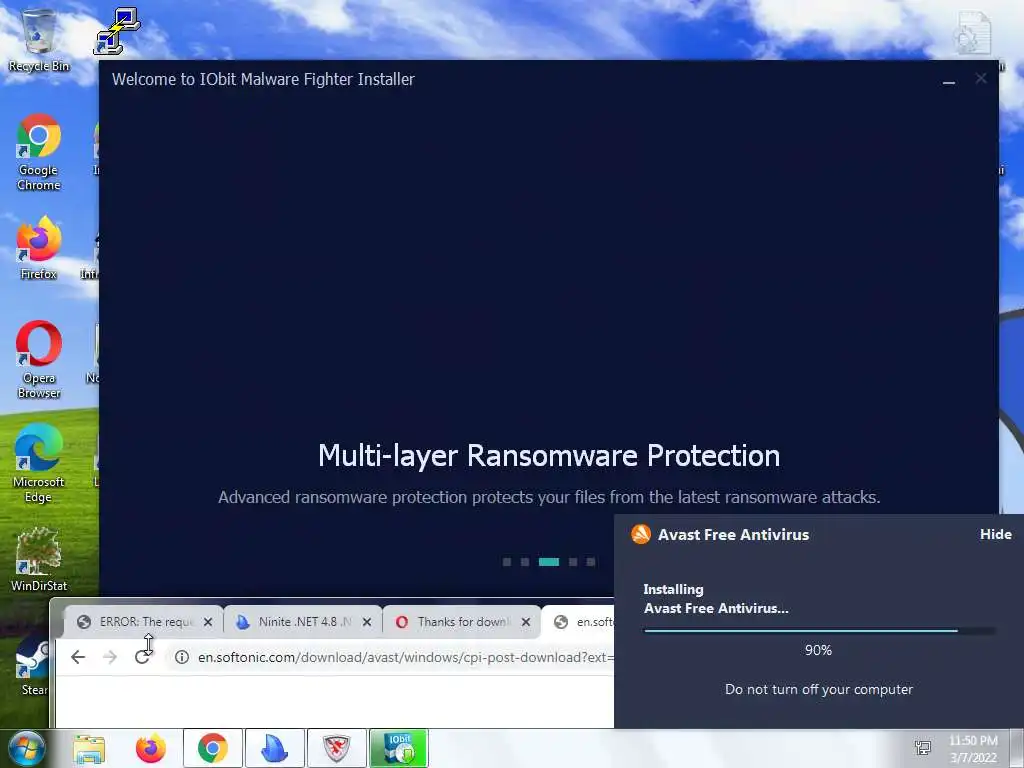Viewport: 1024px width, 768px height.
Task: Open Windows Explorer from the taskbar
Action: (89, 748)
